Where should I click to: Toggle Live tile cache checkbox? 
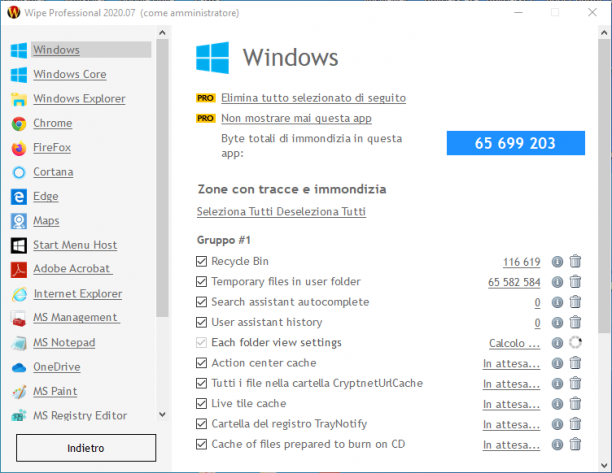point(201,403)
